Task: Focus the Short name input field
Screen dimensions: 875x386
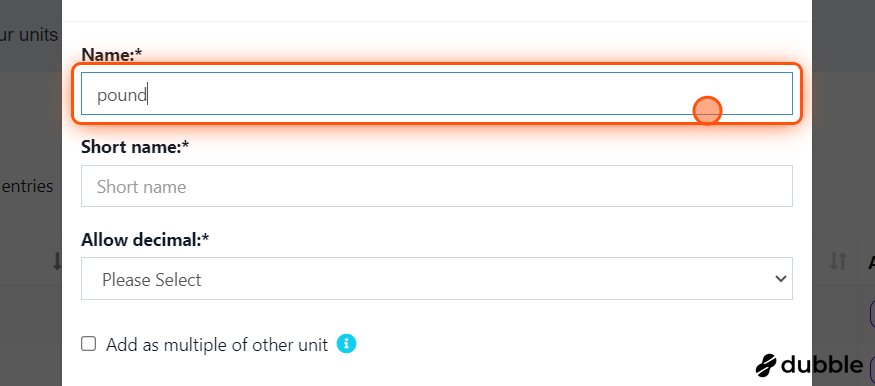Action: 436,186
